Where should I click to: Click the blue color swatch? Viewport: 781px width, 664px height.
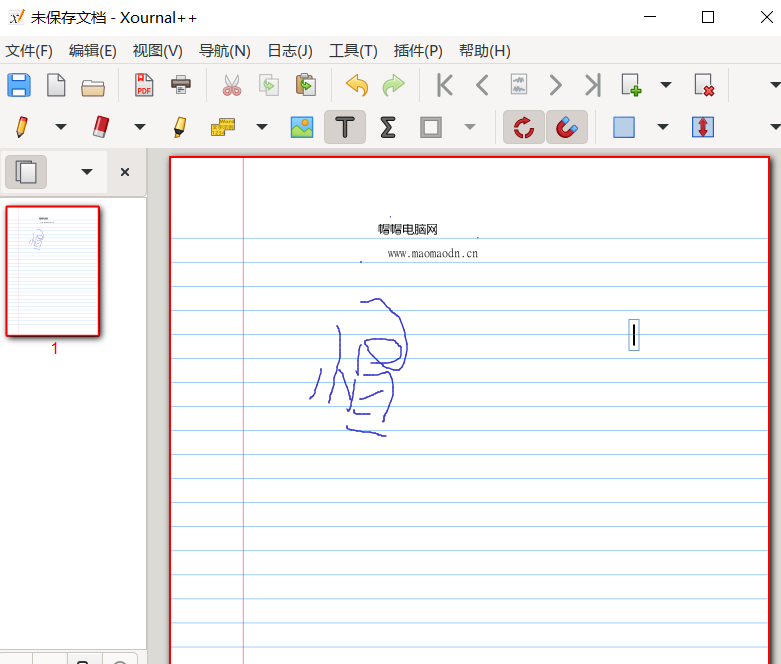click(x=624, y=128)
